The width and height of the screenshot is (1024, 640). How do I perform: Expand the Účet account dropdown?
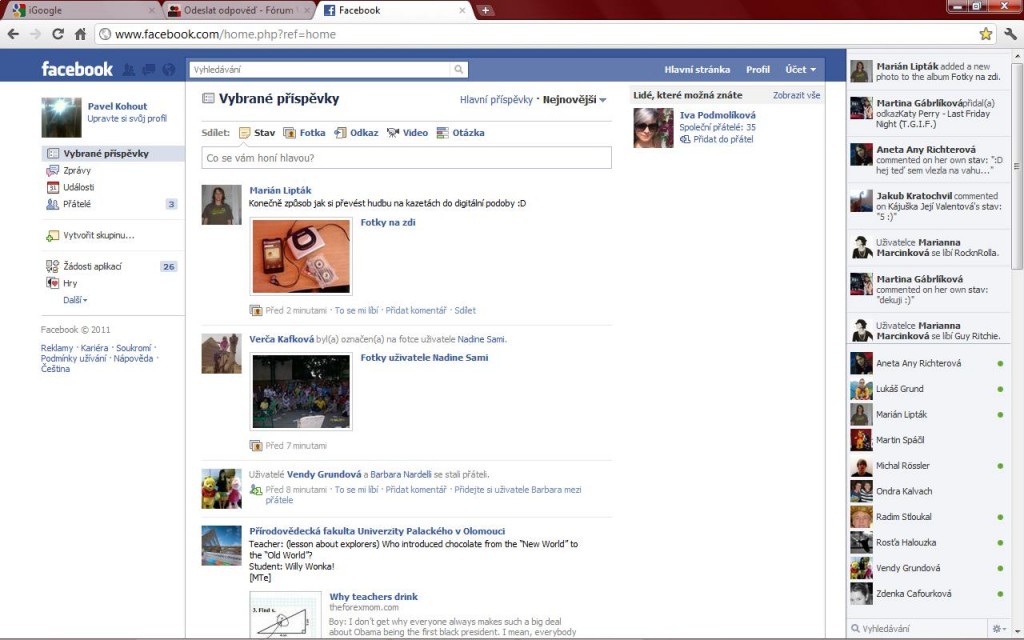801,69
